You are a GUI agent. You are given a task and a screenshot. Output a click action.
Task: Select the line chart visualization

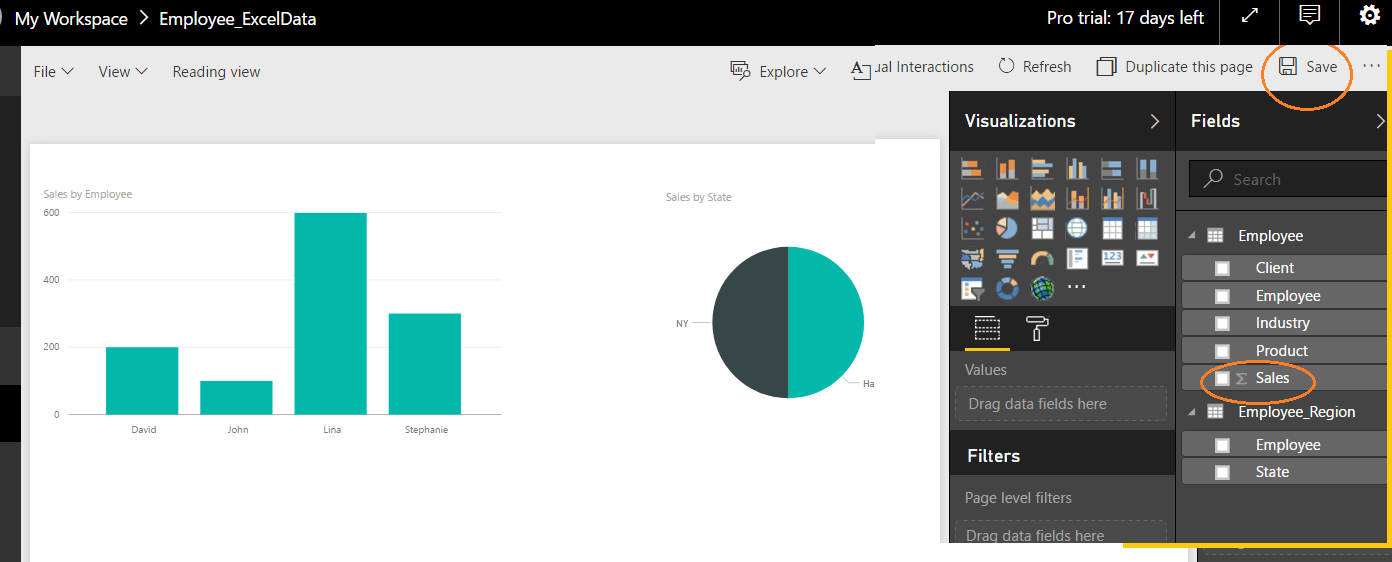click(x=972, y=199)
